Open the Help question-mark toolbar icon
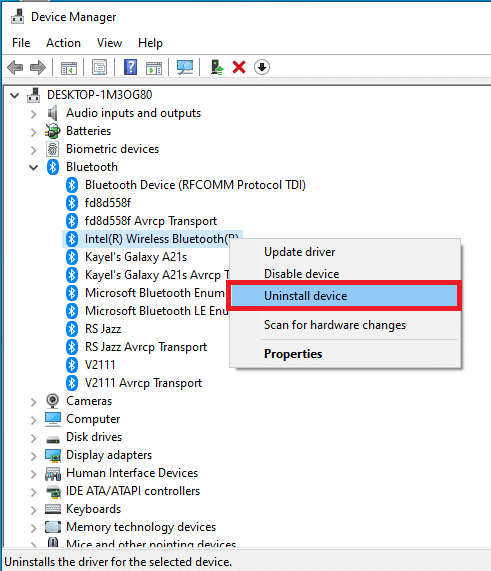The height and width of the screenshot is (571, 491). (x=130, y=67)
